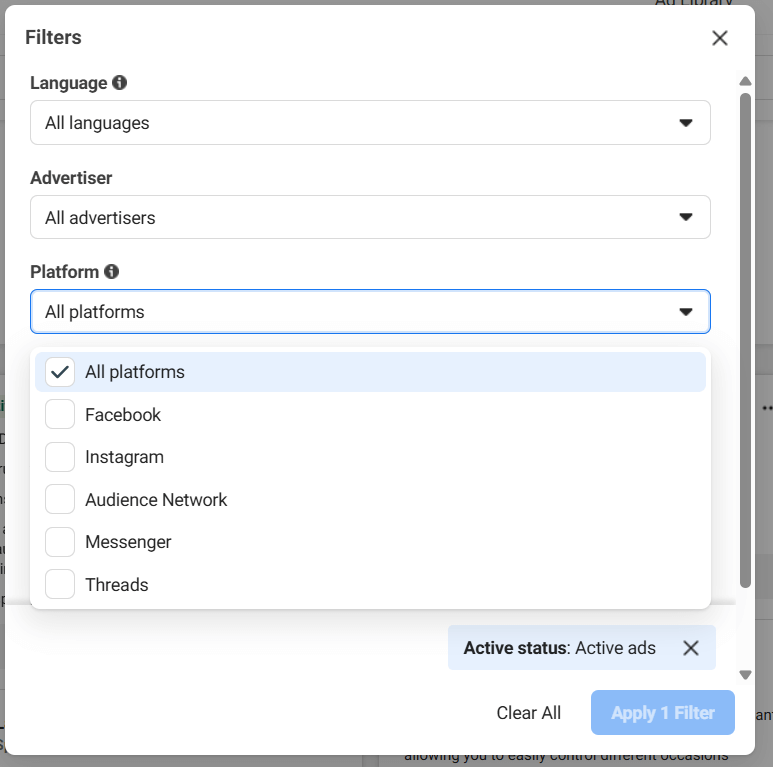Check the Threads platform checkbox
The height and width of the screenshot is (767, 773).
click(x=60, y=584)
